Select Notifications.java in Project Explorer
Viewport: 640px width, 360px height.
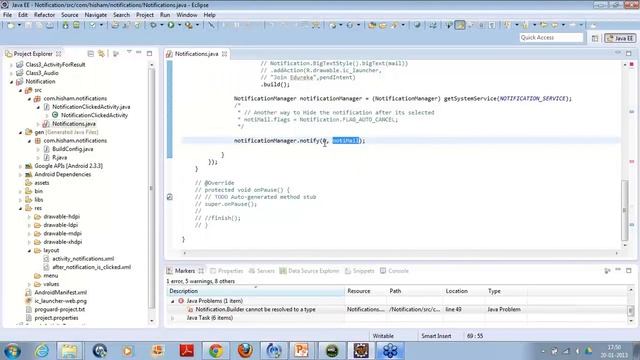[x=73, y=124]
